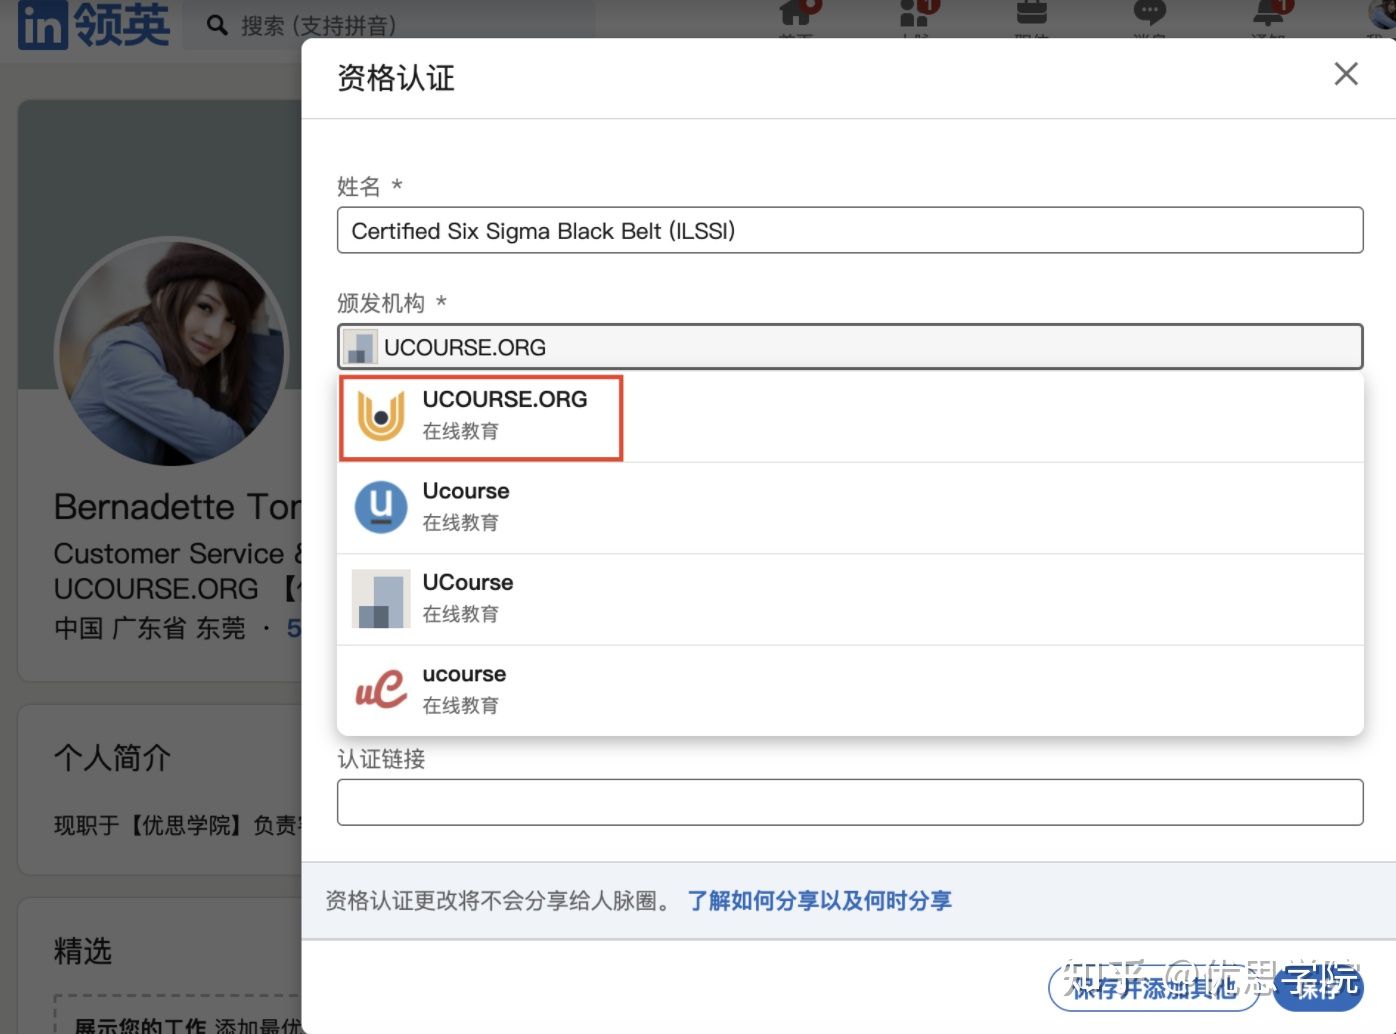
Task: Open 了解如何分享以及何时分享 link
Action: [x=819, y=901]
